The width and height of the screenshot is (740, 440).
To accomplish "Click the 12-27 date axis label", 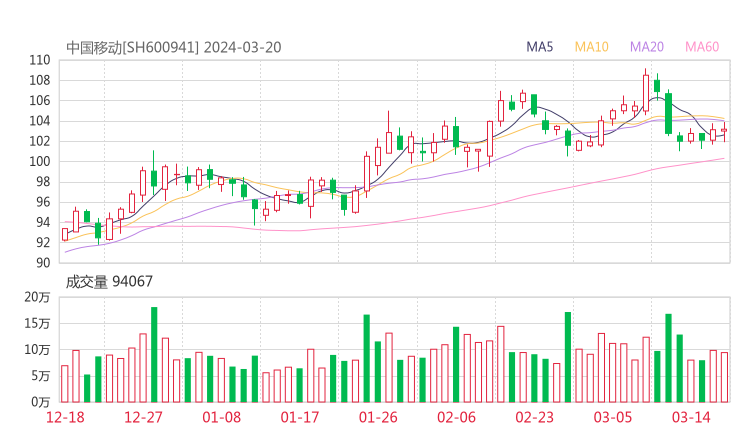I will click(x=143, y=417).
